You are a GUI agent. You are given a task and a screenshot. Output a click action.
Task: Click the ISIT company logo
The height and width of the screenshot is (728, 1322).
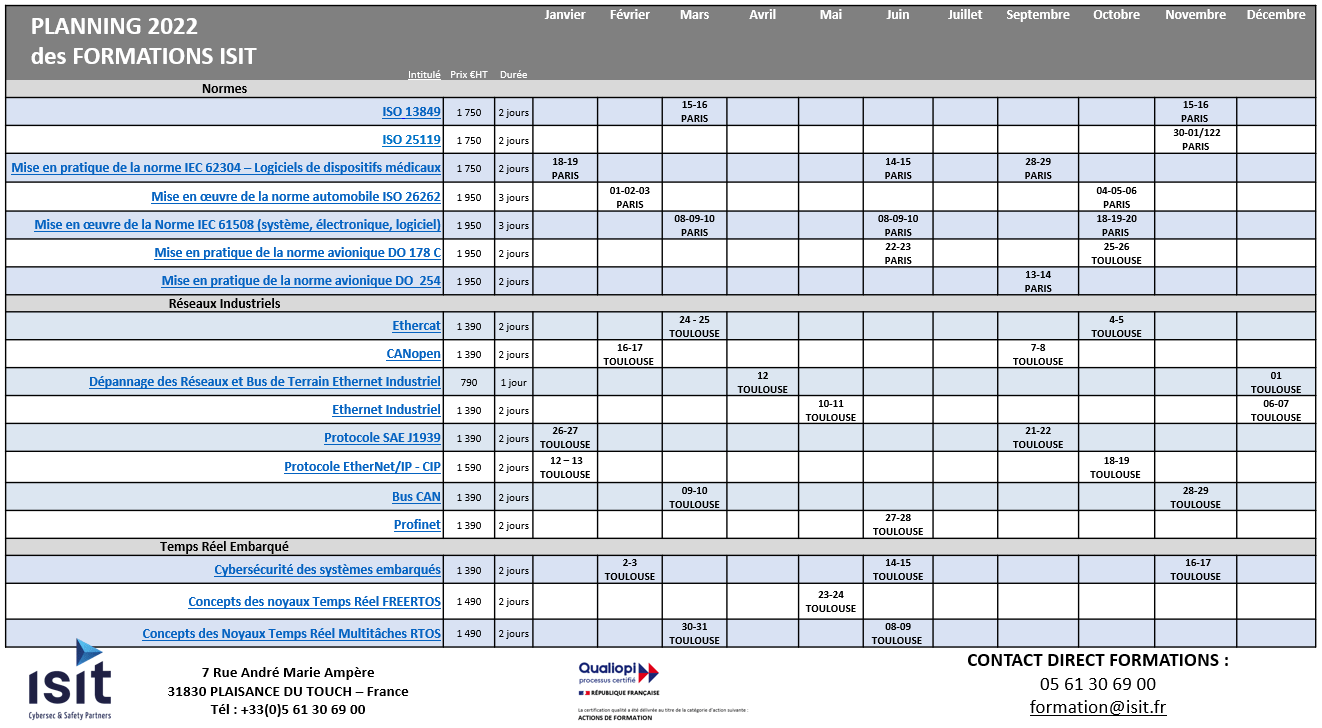70,681
